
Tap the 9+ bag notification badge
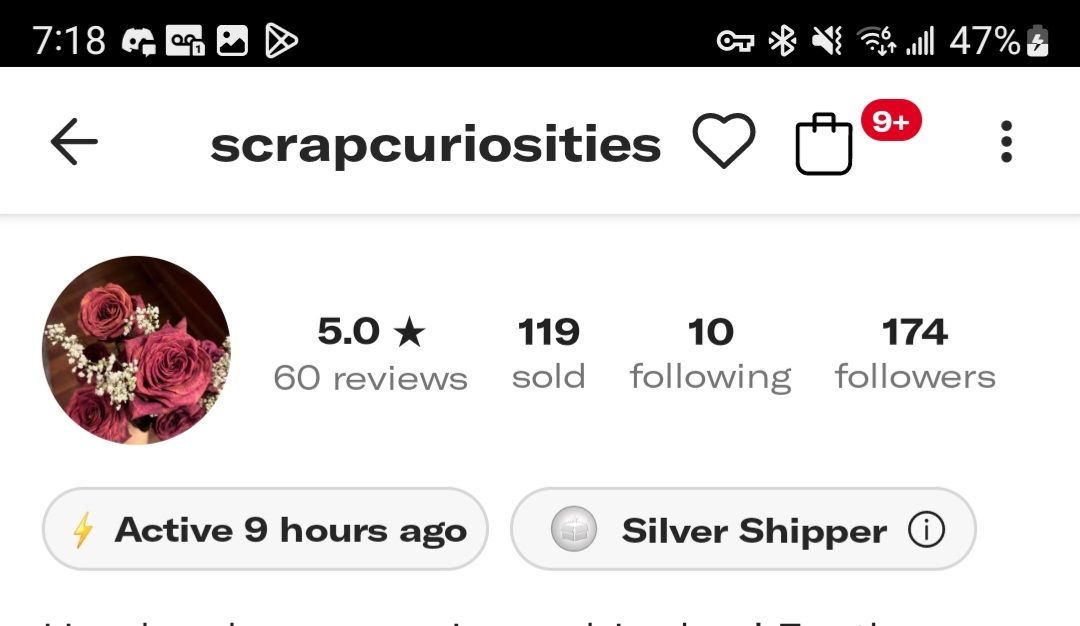(891, 121)
